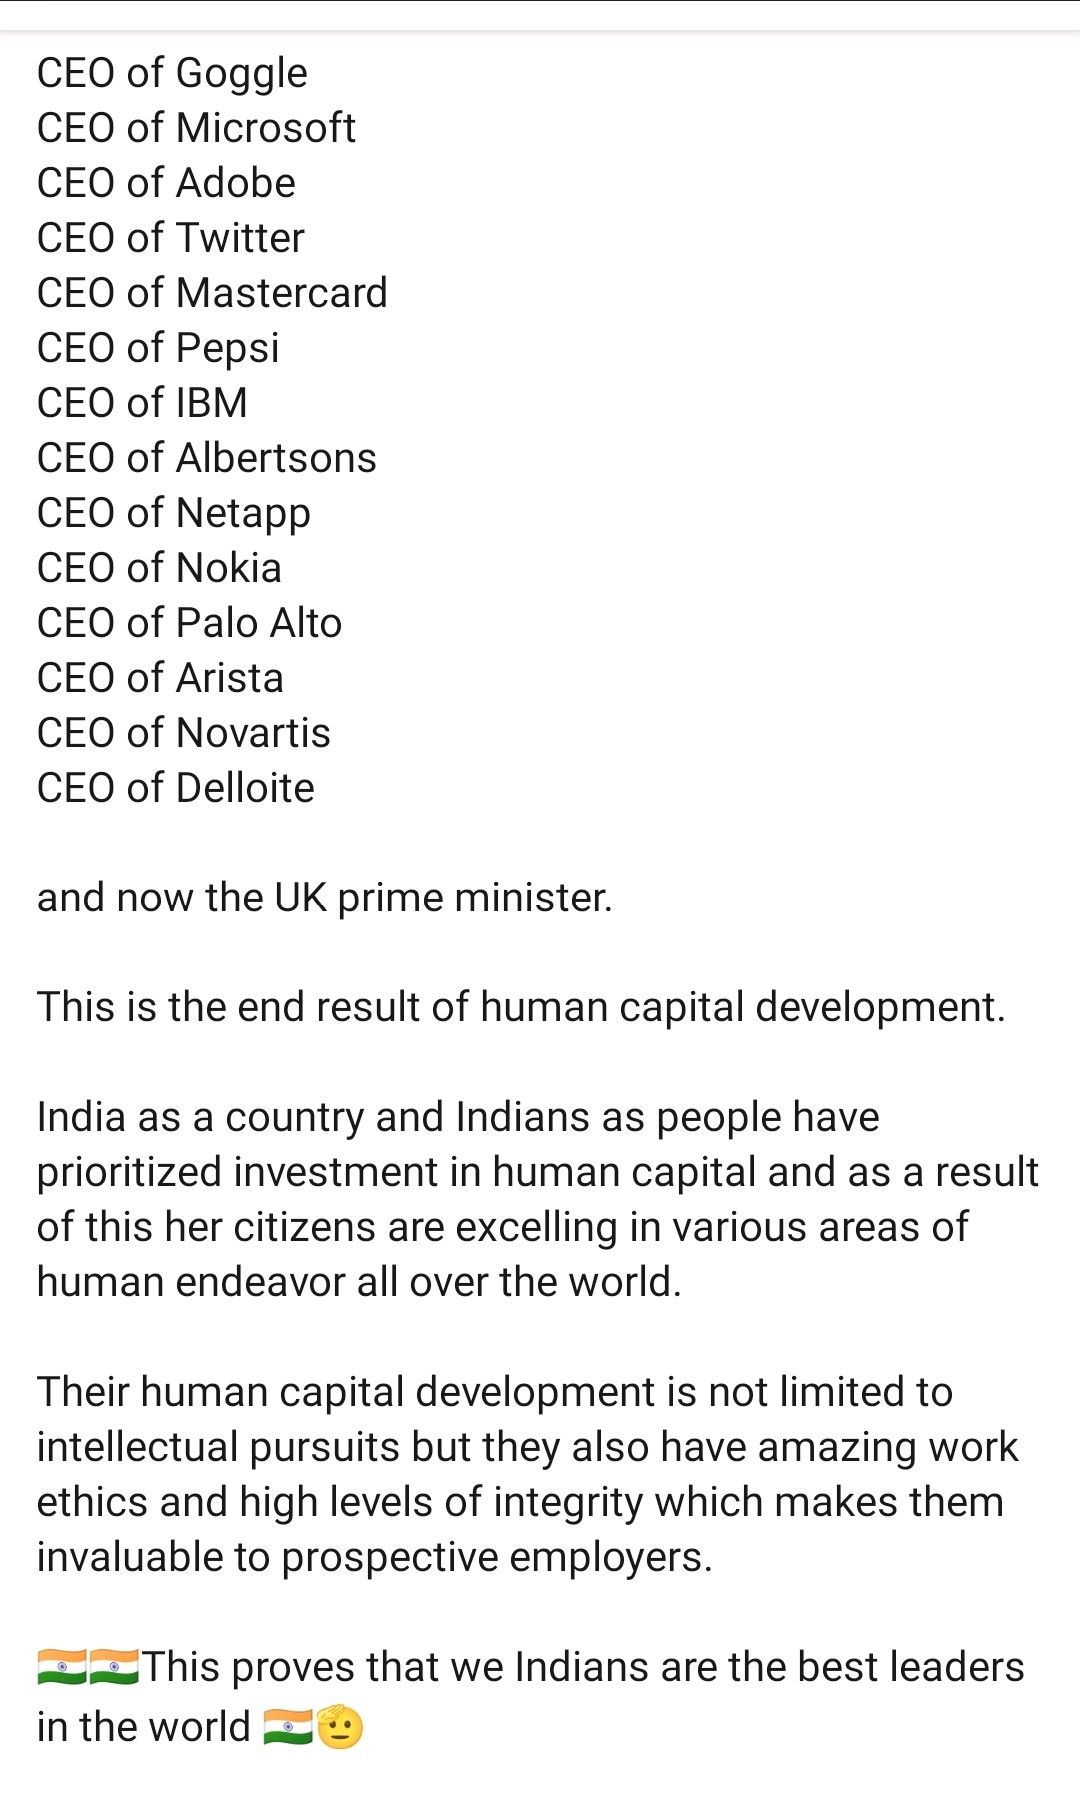This screenshot has height=1808, width=1080.
Task: Click the "CEO of Nokia" entry
Action: coord(159,568)
